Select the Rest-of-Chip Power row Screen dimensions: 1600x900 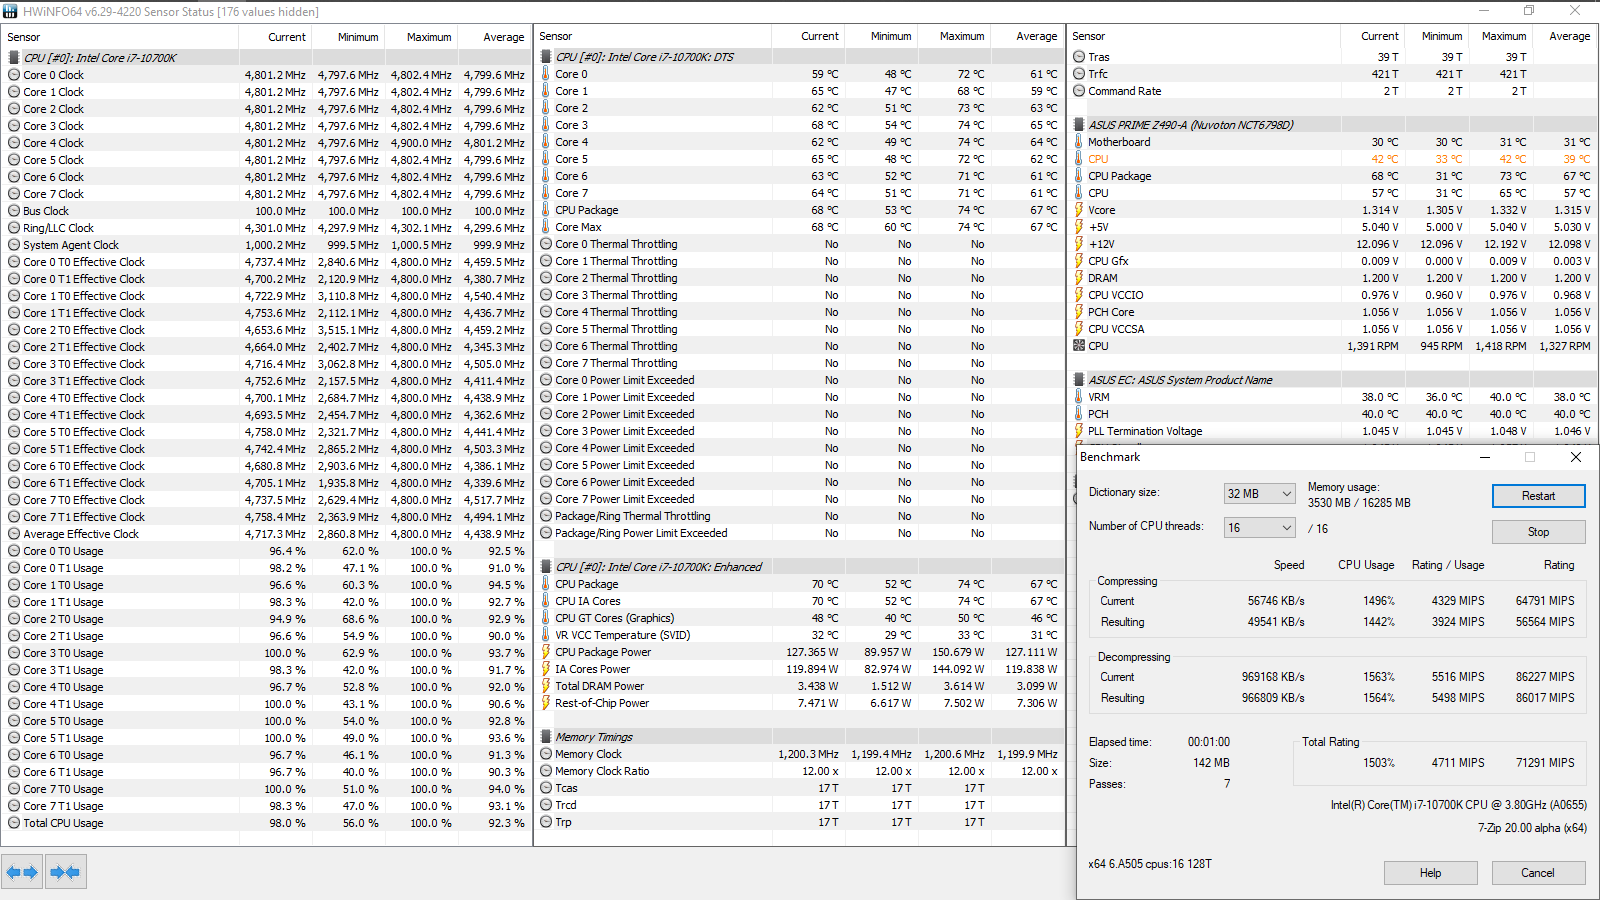tap(799, 703)
